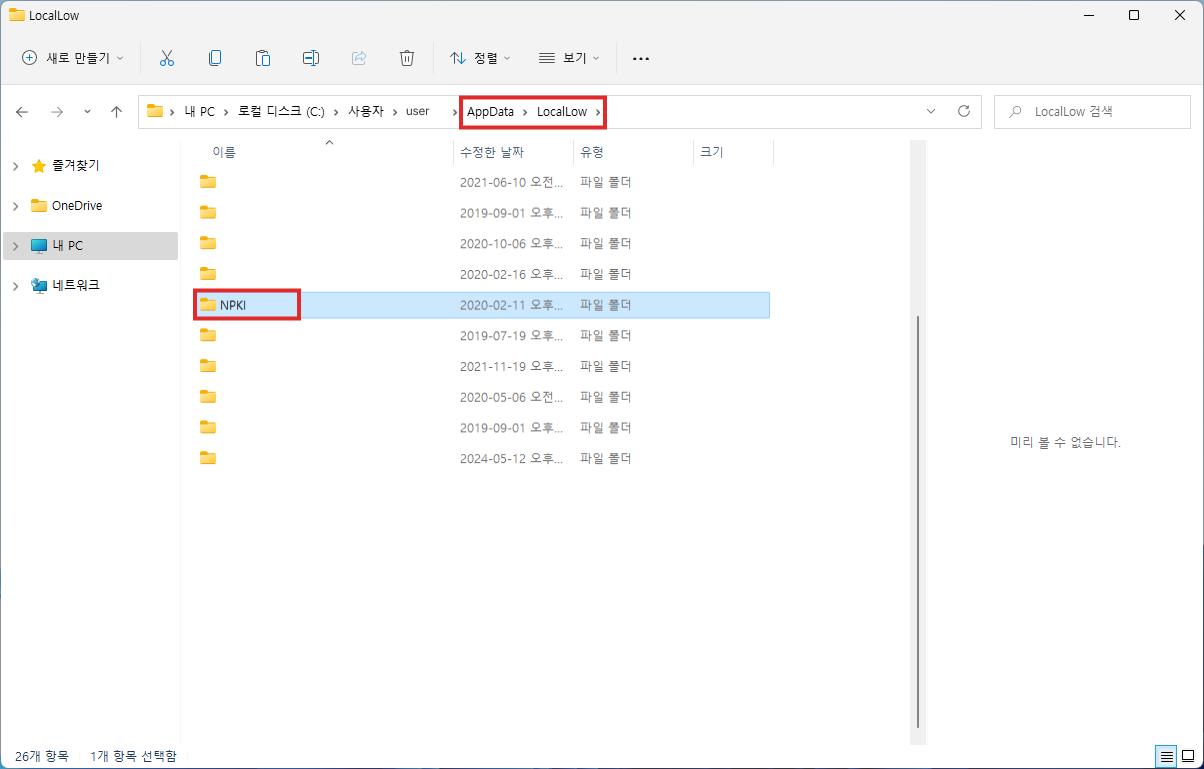1204x769 pixels.
Task: Expand the 즐겨찾기 tree node
Action: pos(15,166)
